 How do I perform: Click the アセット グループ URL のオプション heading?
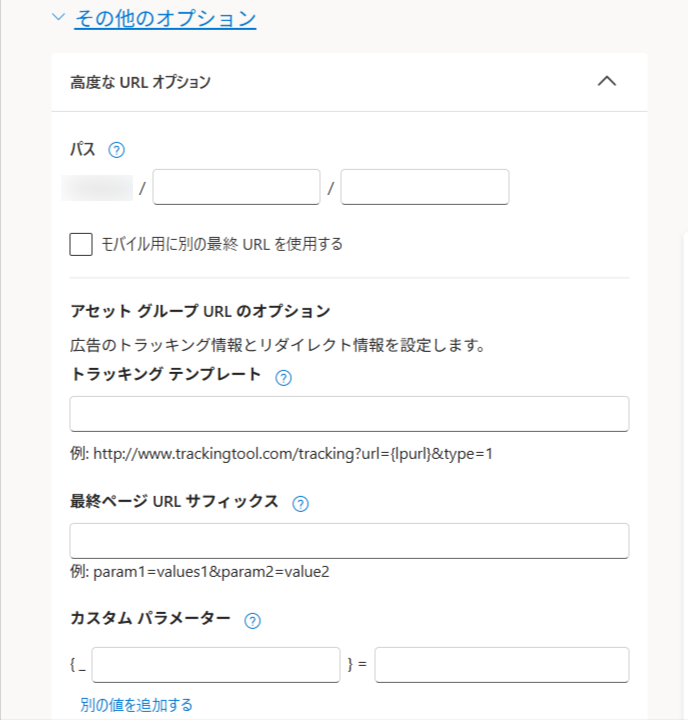point(200,311)
